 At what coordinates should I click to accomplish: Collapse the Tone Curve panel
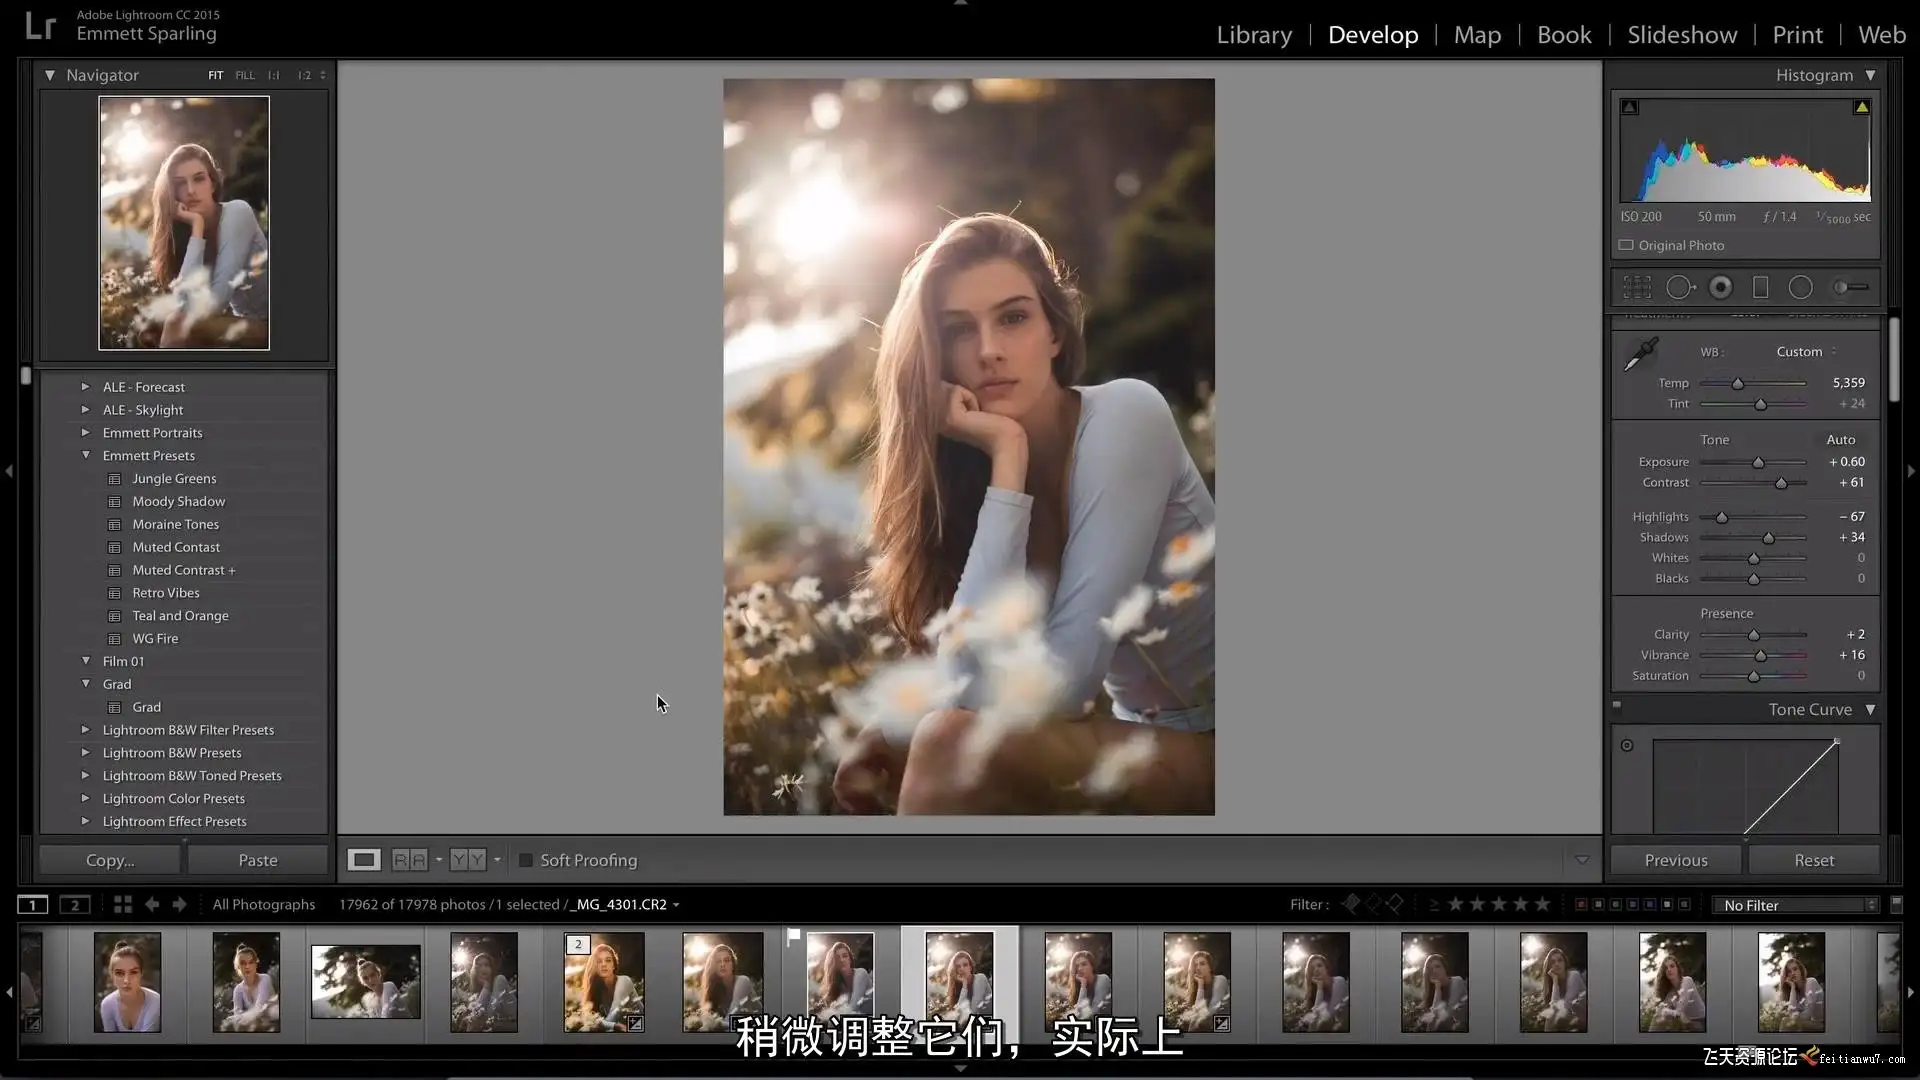click(1870, 709)
